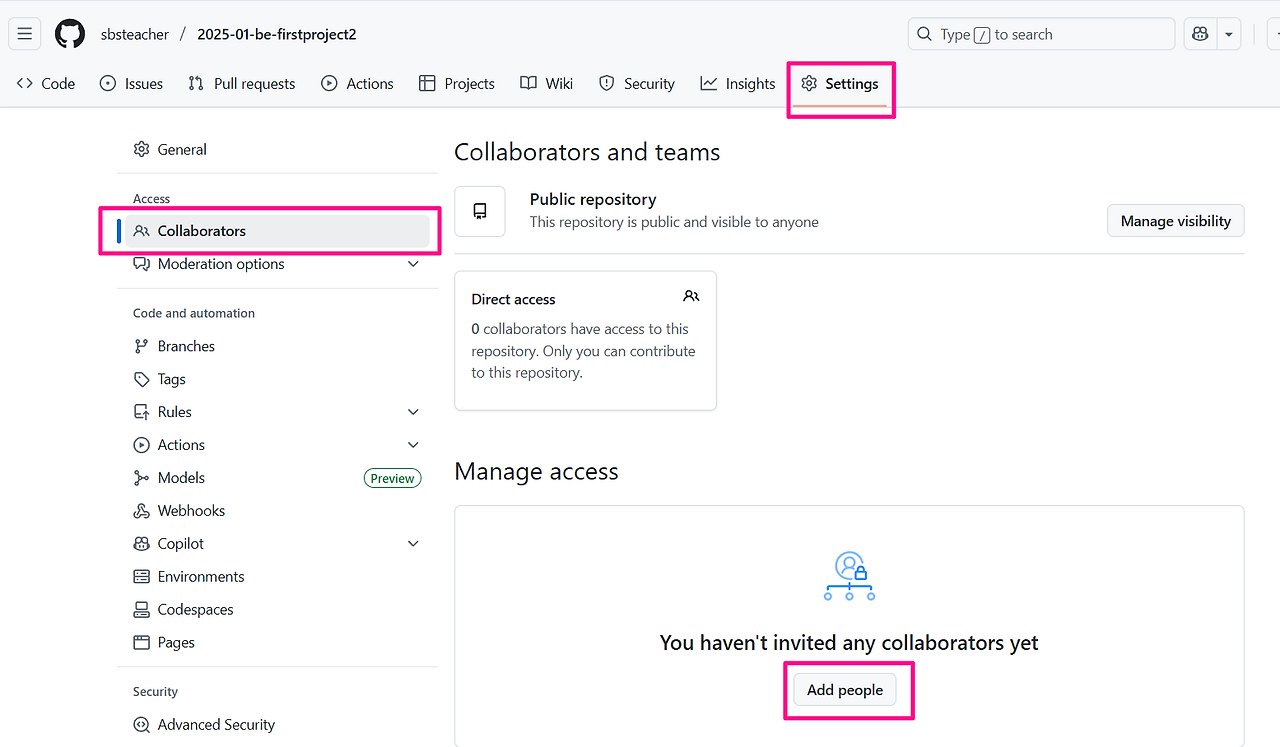The image size is (1280, 747).
Task: Click the Wiki book icon
Action: click(529, 84)
